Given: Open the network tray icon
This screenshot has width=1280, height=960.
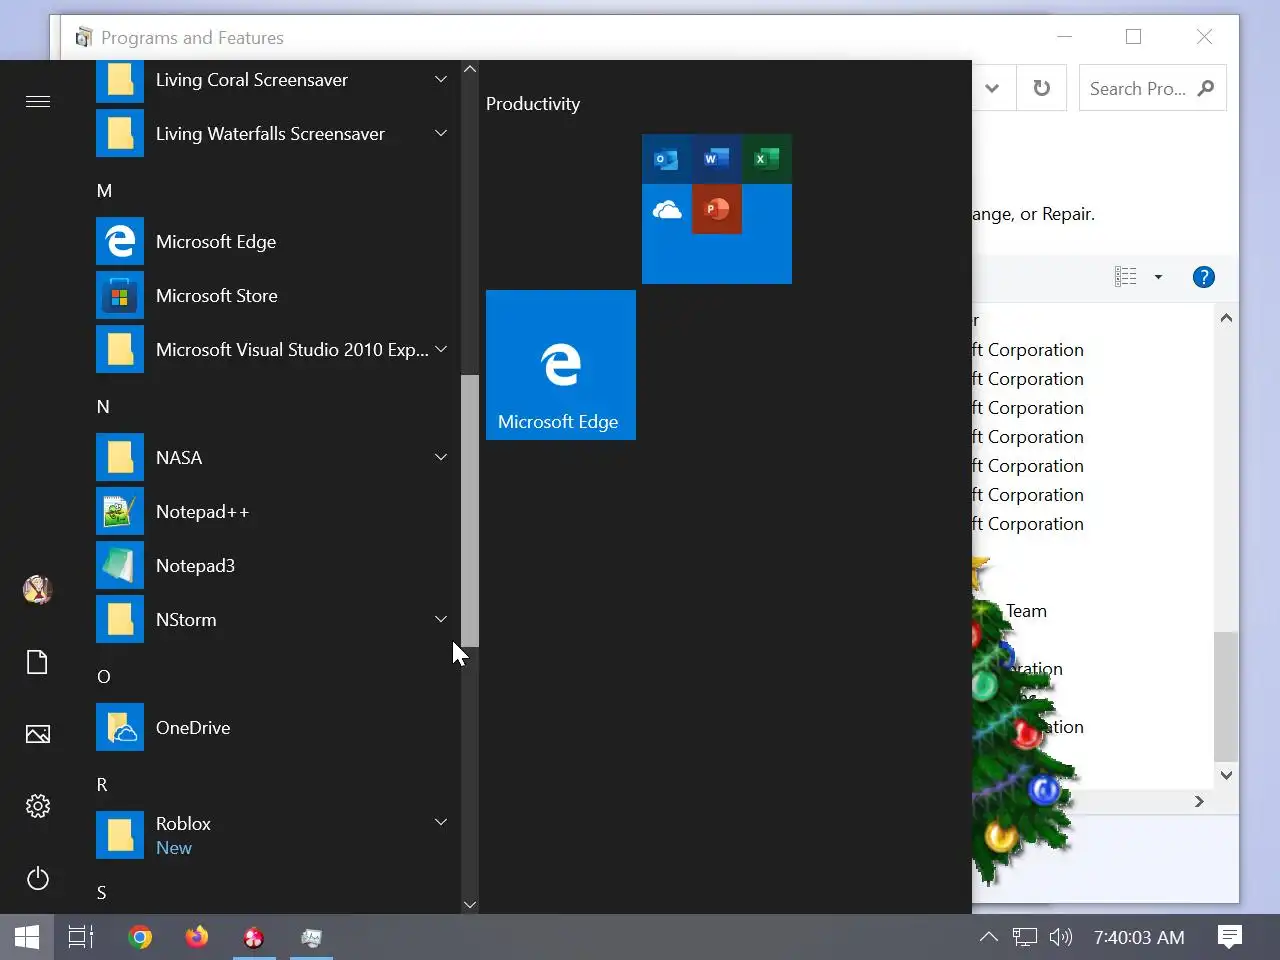Looking at the screenshot, I should pyautogui.click(x=1024, y=937).
